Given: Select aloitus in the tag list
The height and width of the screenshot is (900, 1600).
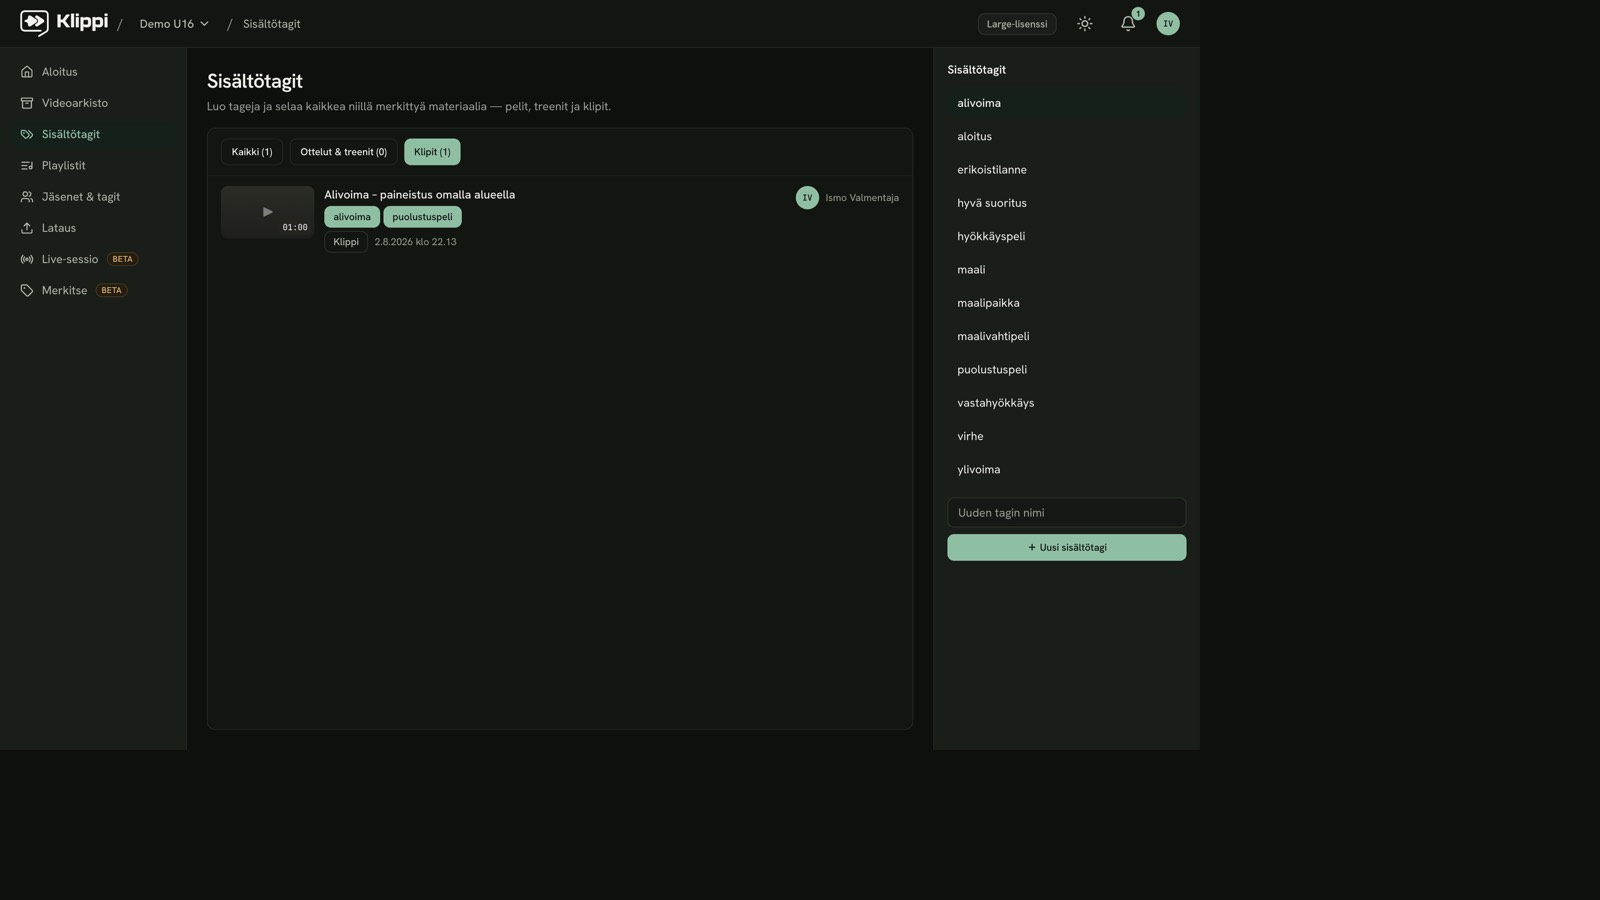Looking at the screenshot, I should 1067,136.
